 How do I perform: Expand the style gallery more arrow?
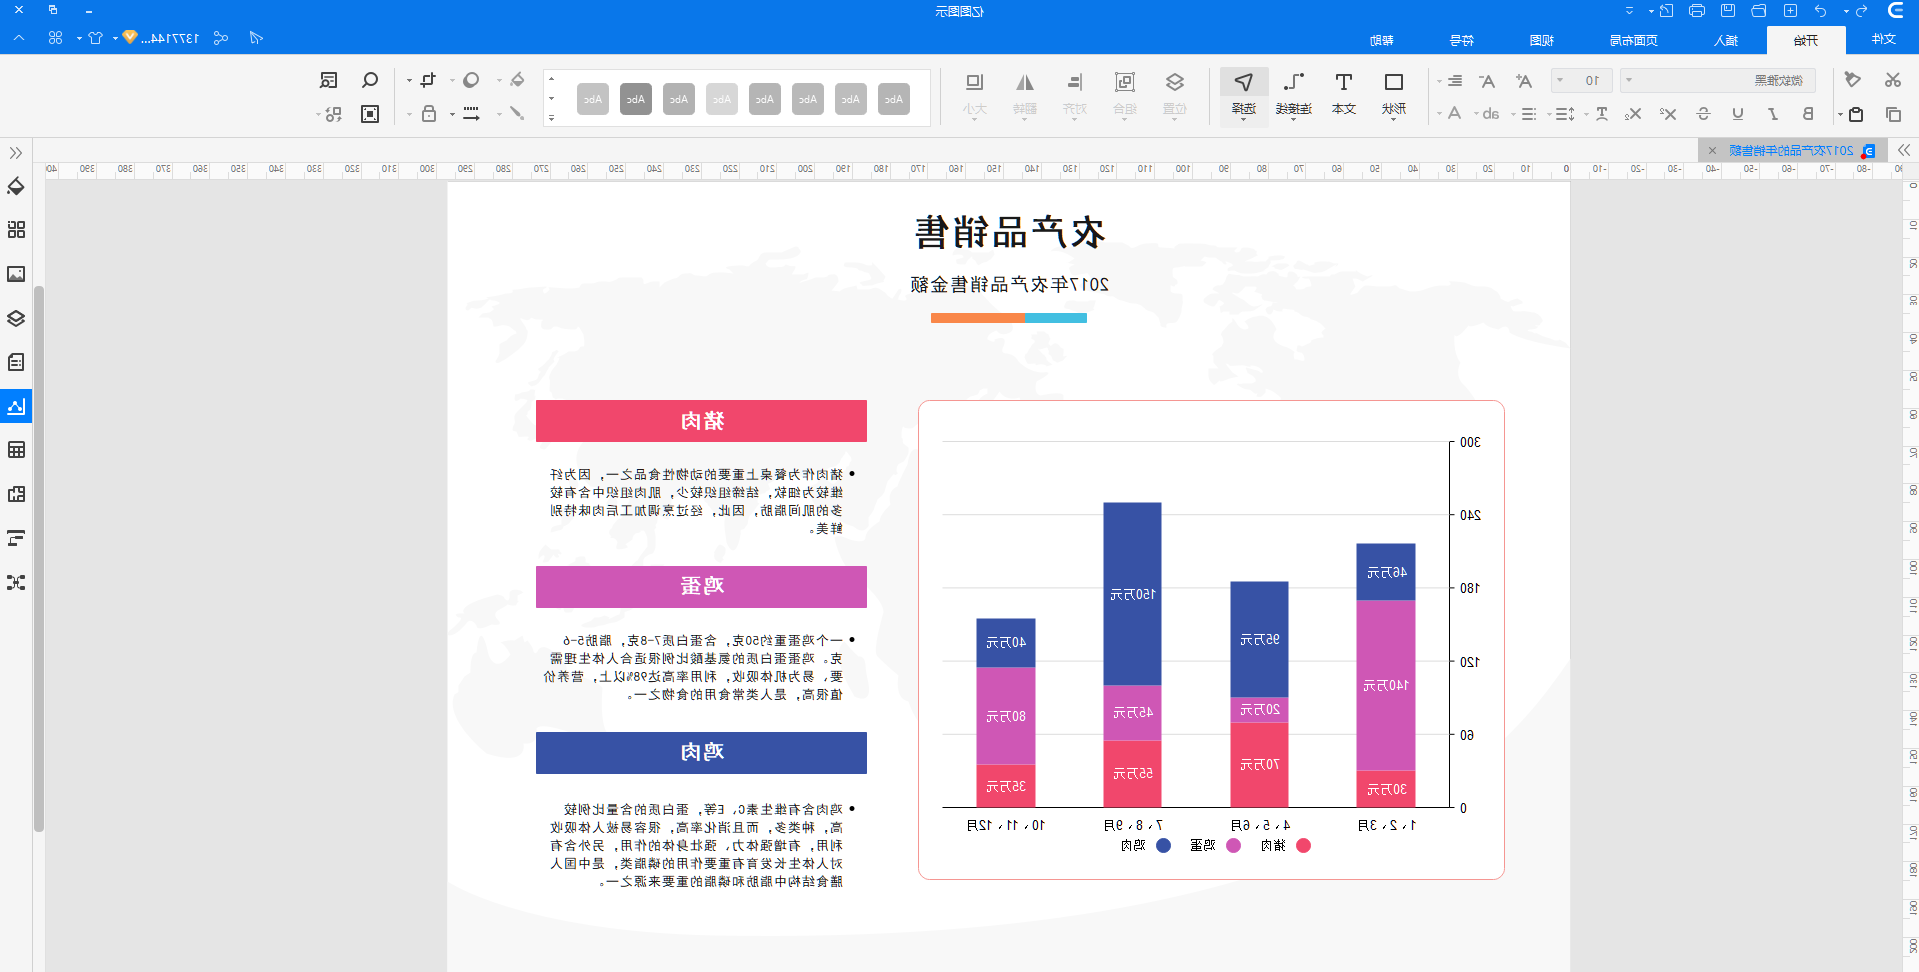(x=551, y=118)
